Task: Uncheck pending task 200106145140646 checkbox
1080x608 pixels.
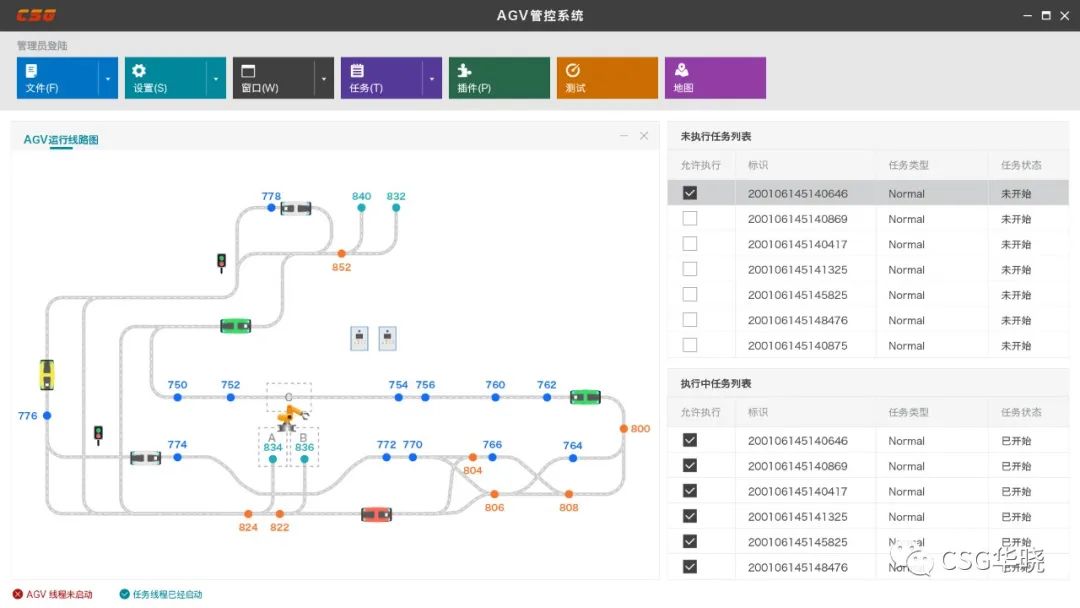Action: [689, 193]
